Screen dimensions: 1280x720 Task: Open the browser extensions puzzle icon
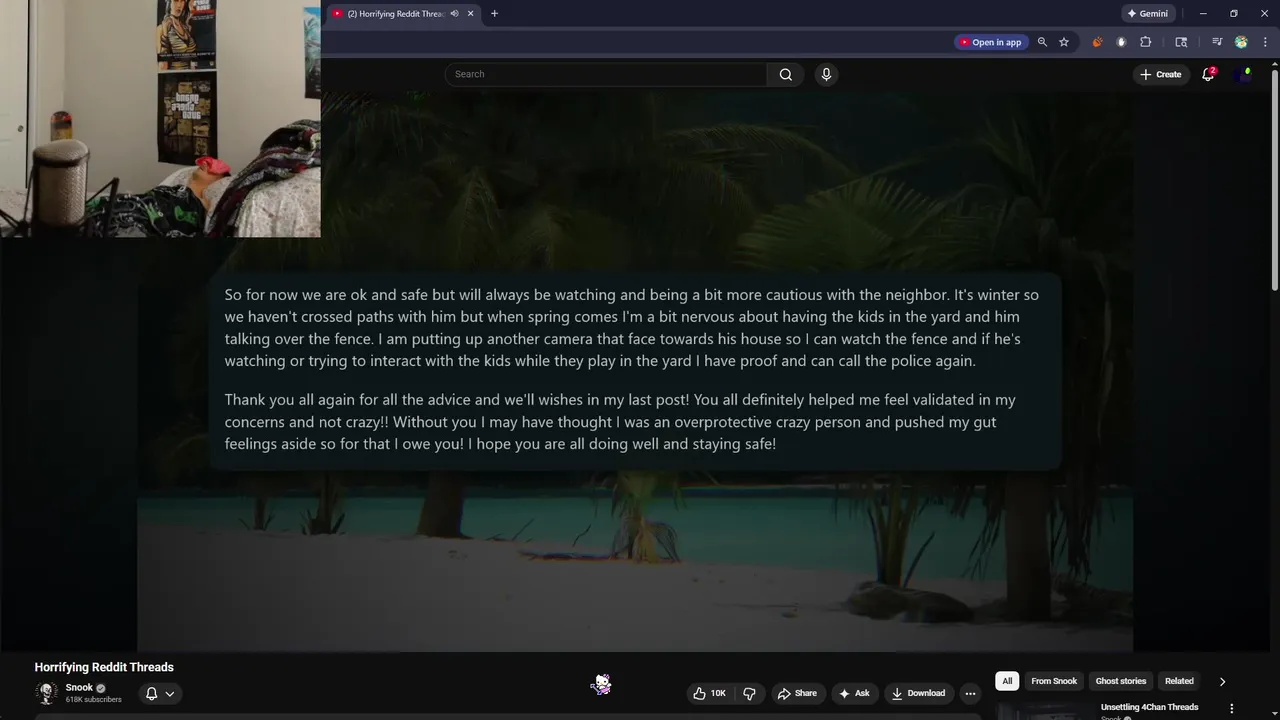point(1146,42)
